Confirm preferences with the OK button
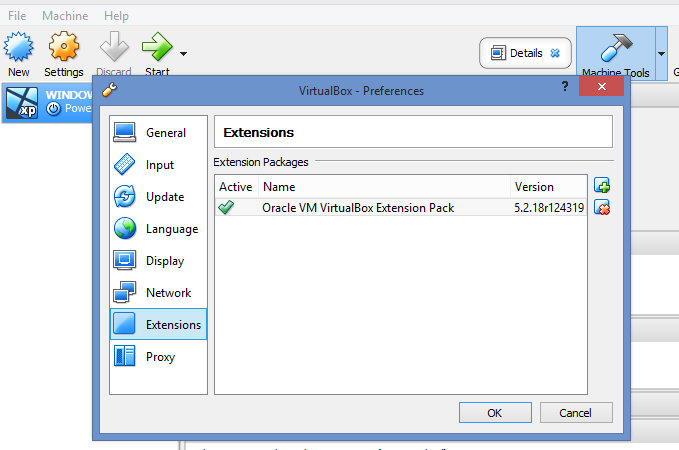679x450 pixels. [x=495, y=413]
